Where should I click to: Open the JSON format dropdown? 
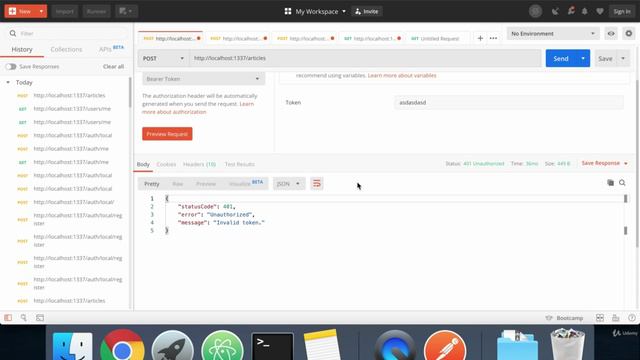coord(289,184)
